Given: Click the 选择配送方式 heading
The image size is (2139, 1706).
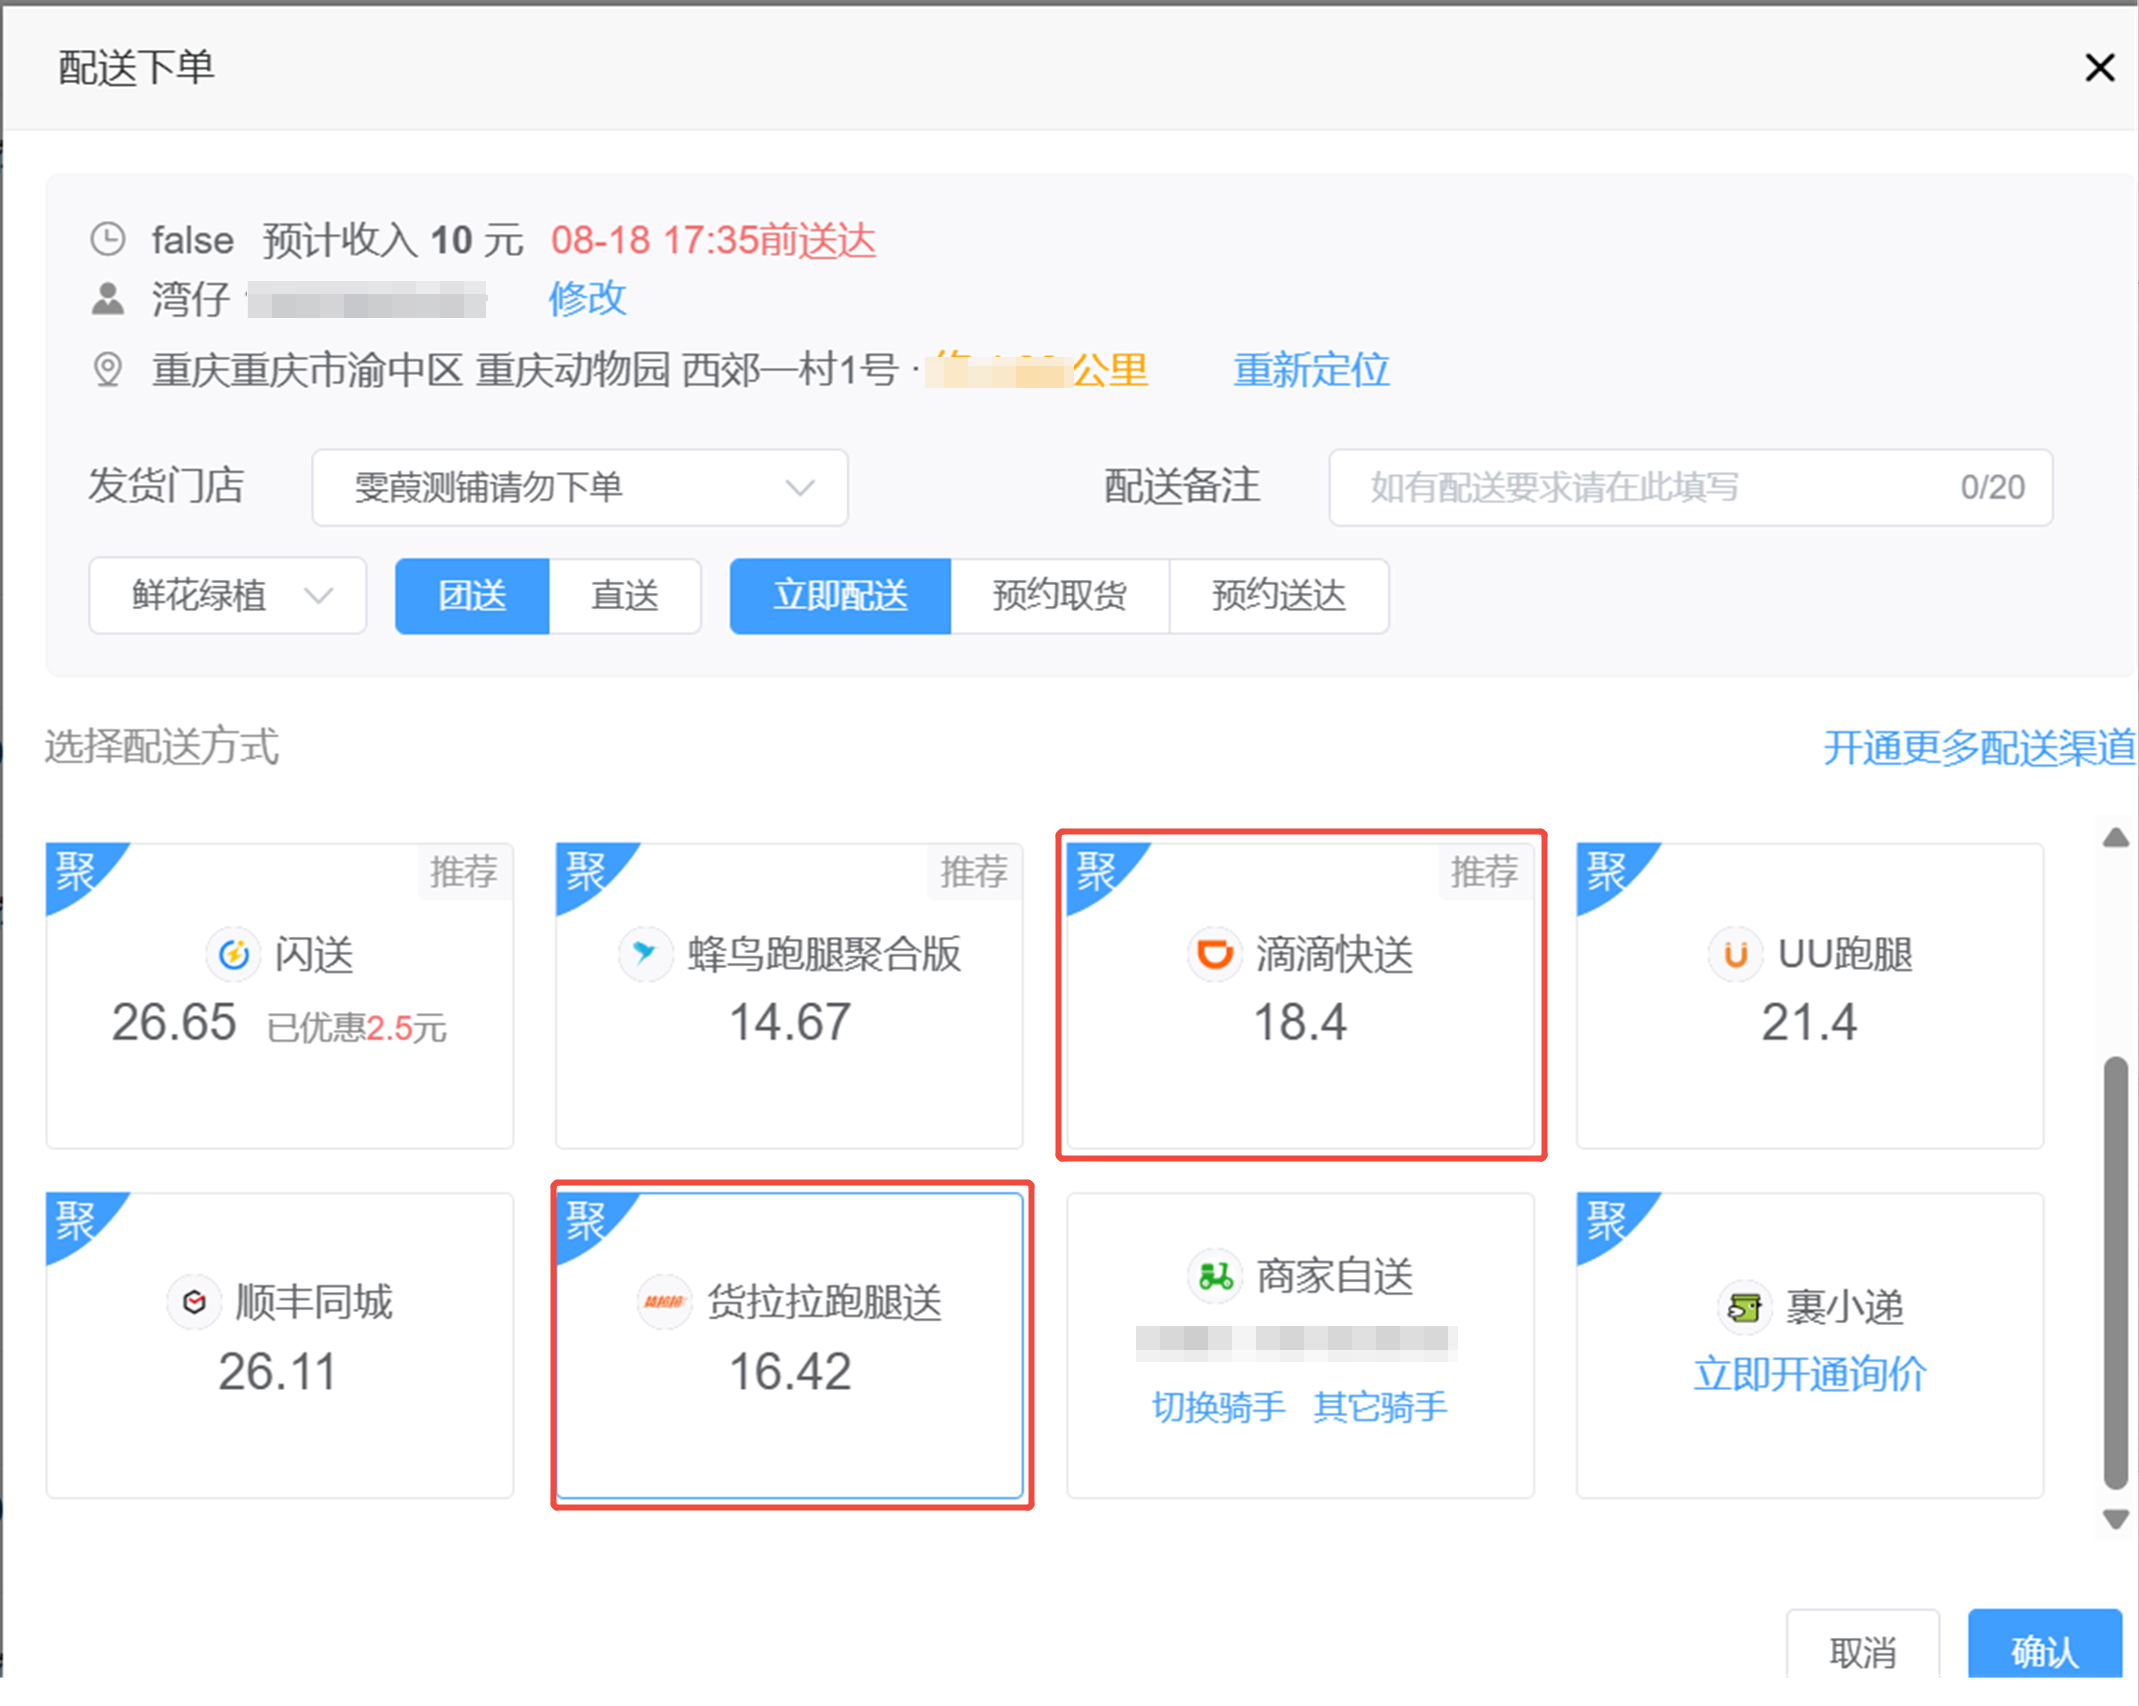Looking at the screenshot, I should [x=162, y=747].
